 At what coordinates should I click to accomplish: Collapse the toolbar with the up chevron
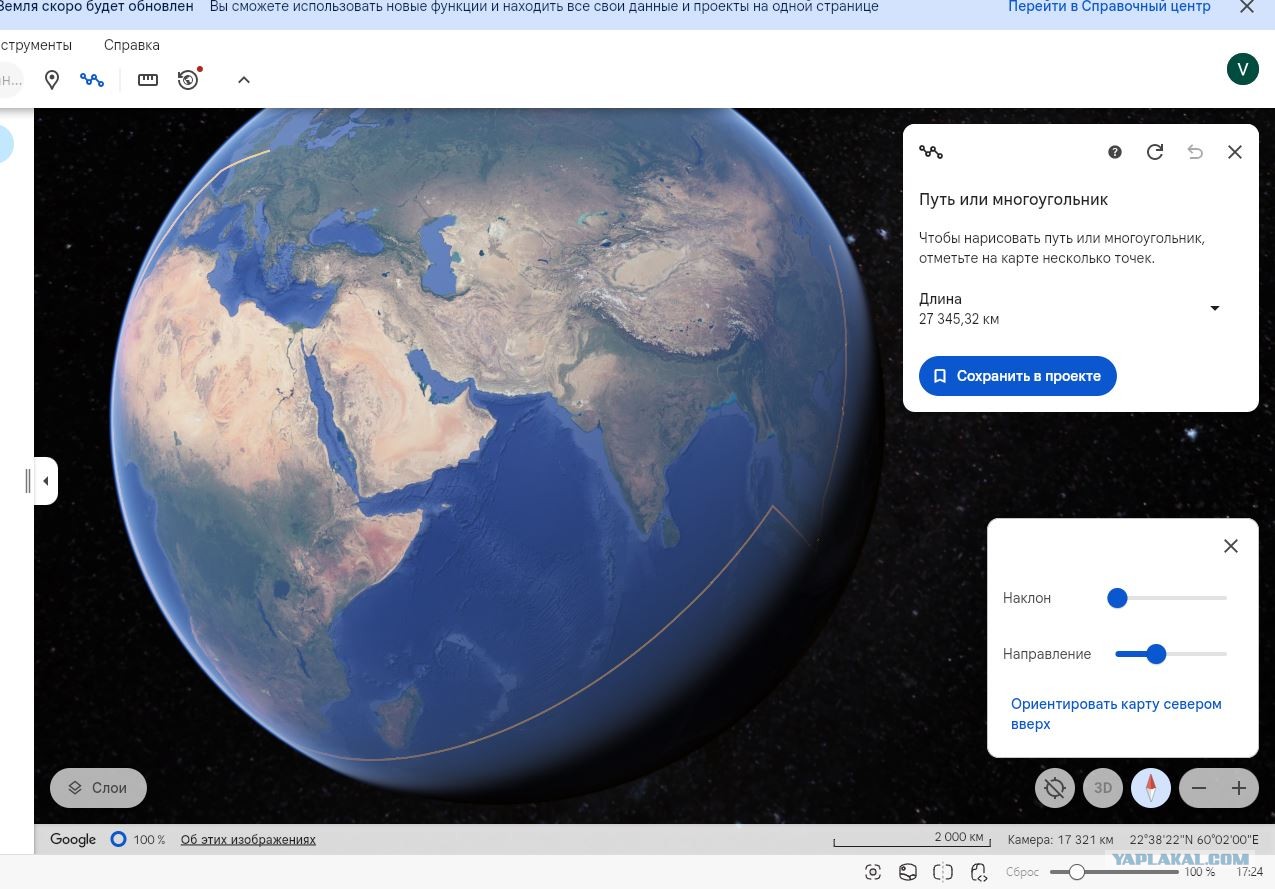pos(243,80)
